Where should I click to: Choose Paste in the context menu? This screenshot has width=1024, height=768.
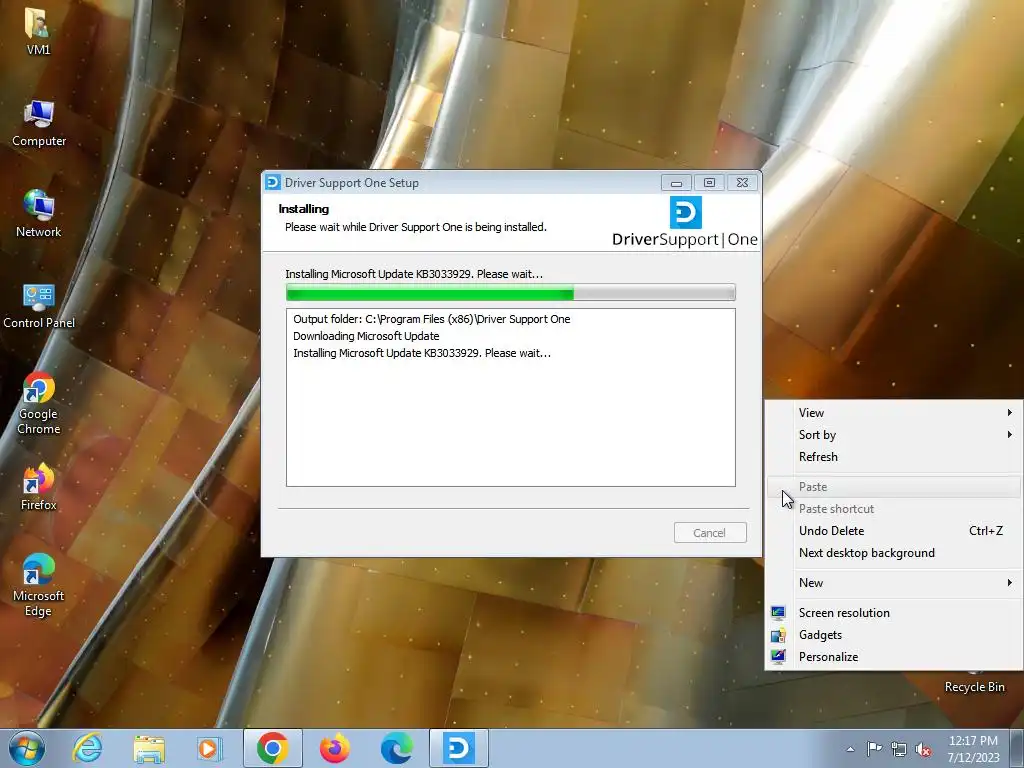click(893, 487)
